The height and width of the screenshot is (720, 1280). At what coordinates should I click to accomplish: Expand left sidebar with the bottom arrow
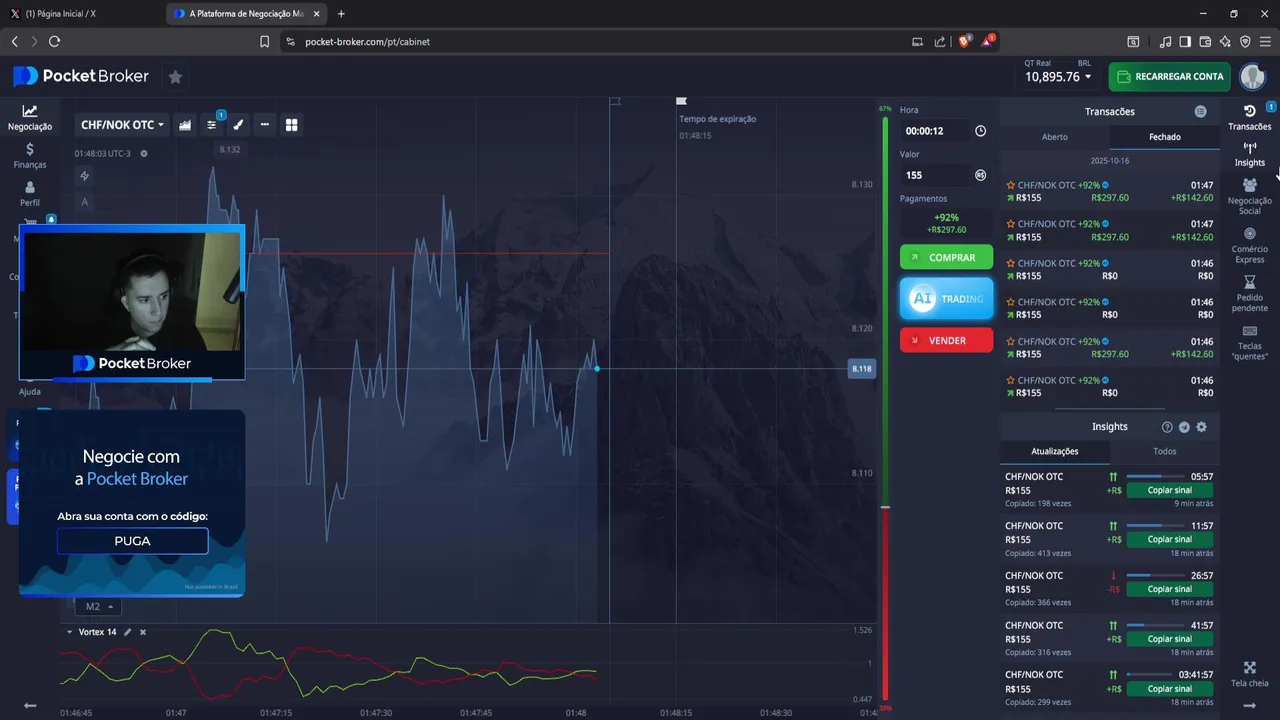coord(30,705)
